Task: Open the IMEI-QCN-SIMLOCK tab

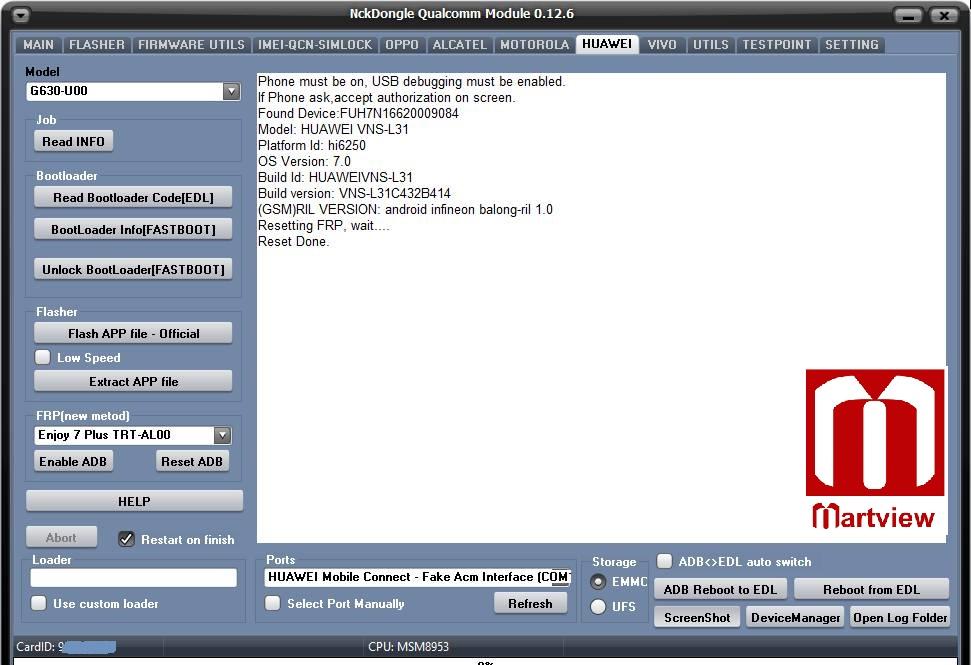Action: 315,45
